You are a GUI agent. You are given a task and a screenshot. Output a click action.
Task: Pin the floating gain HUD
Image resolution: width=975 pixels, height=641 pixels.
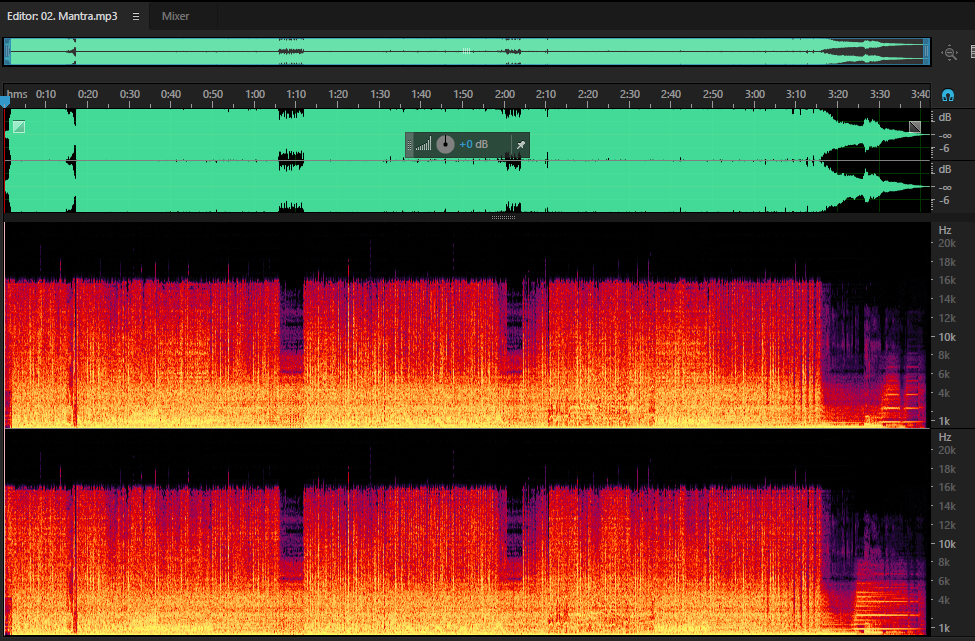pyautogui.click(x=520, y=145)
